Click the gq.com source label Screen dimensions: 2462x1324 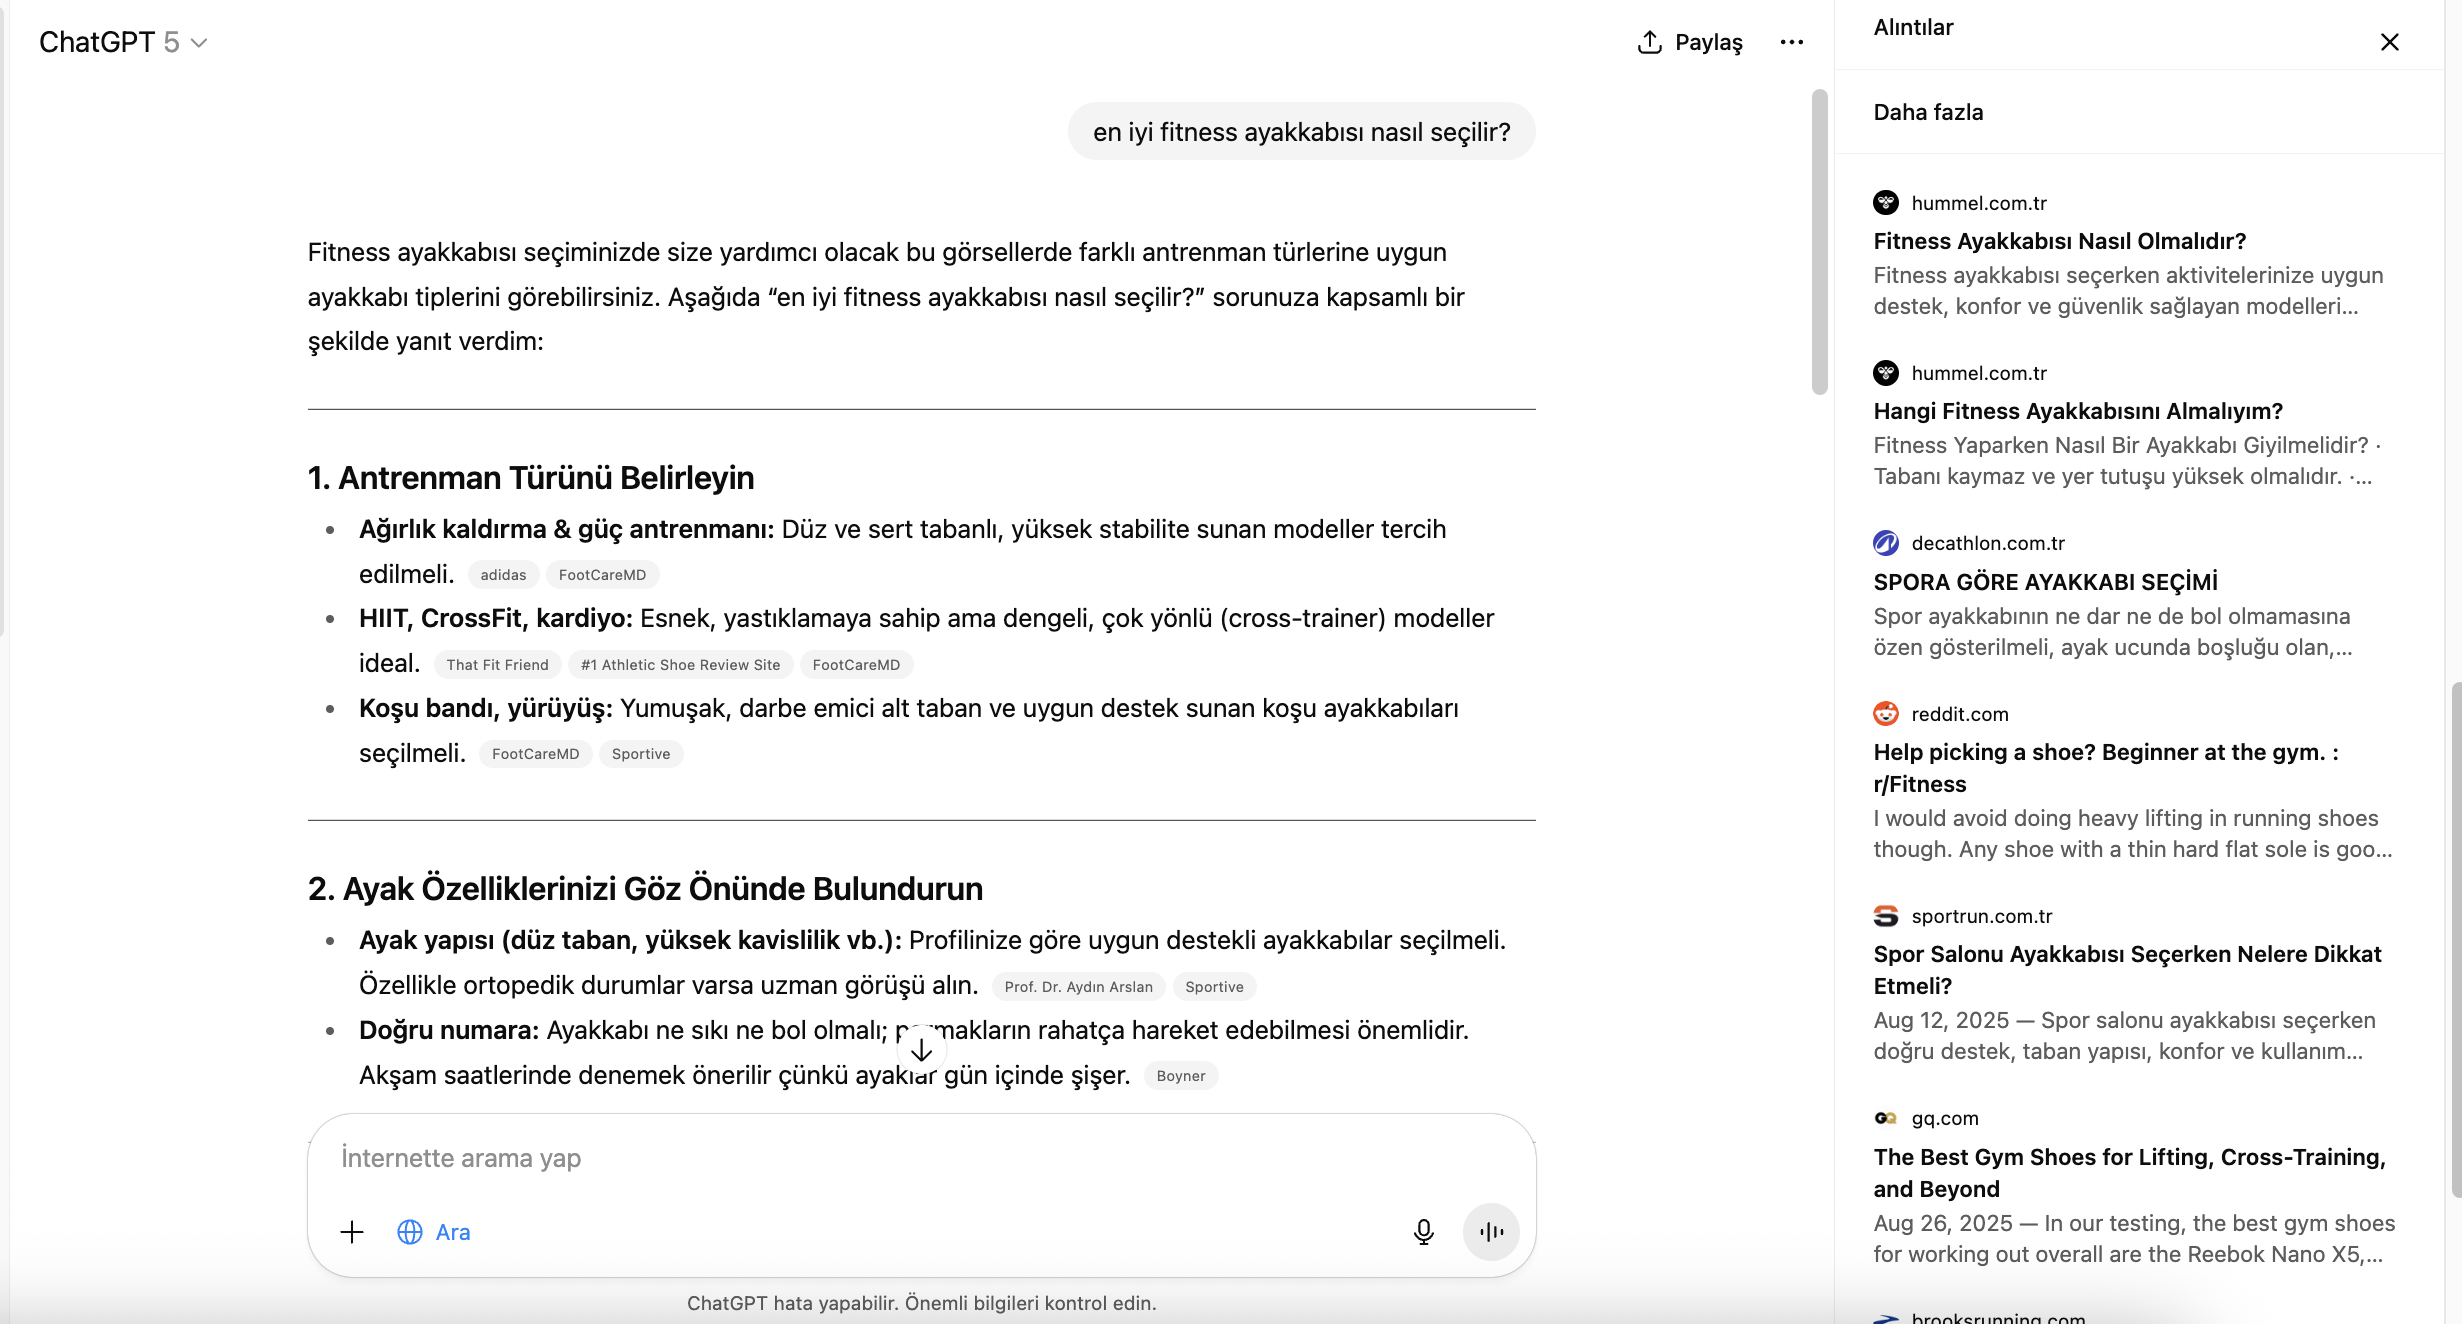coord(1945,1118)
